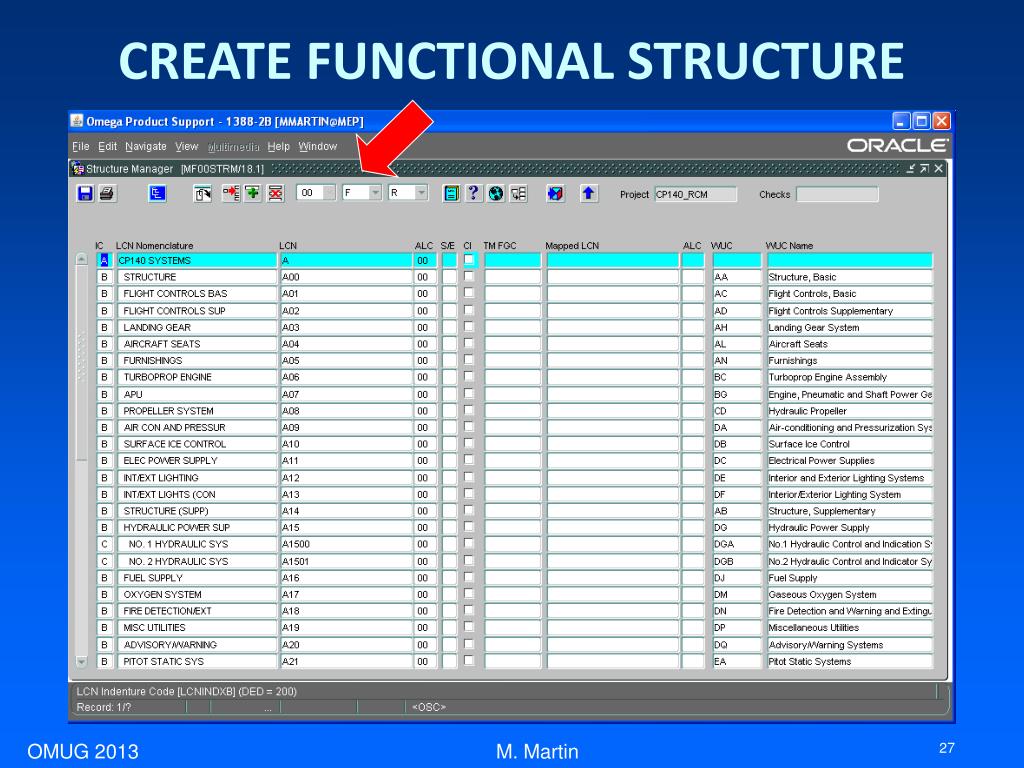Select FLIGHT CONTROLS BAS nomenclature
The width and height of the screenshot is (1024, 768).
(197, 294)
